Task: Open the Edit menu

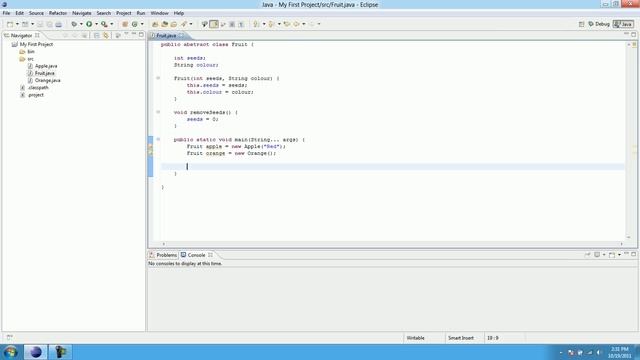Action: click(x=19, y=13)
